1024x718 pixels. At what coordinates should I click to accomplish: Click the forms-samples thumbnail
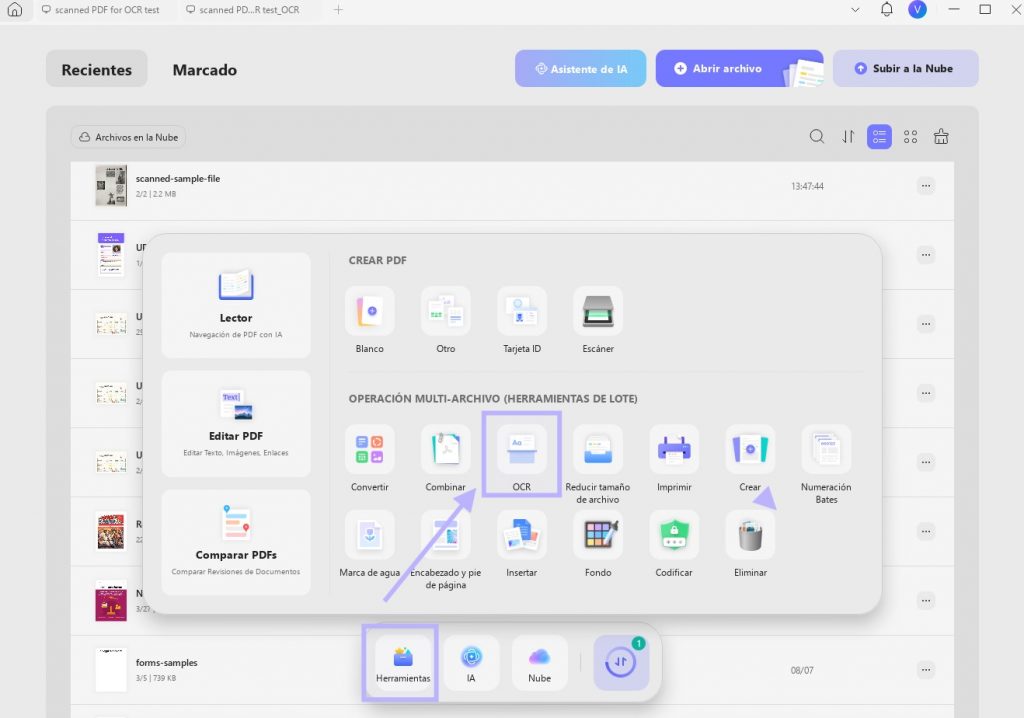pyautogui.click(x=111, y=670)
